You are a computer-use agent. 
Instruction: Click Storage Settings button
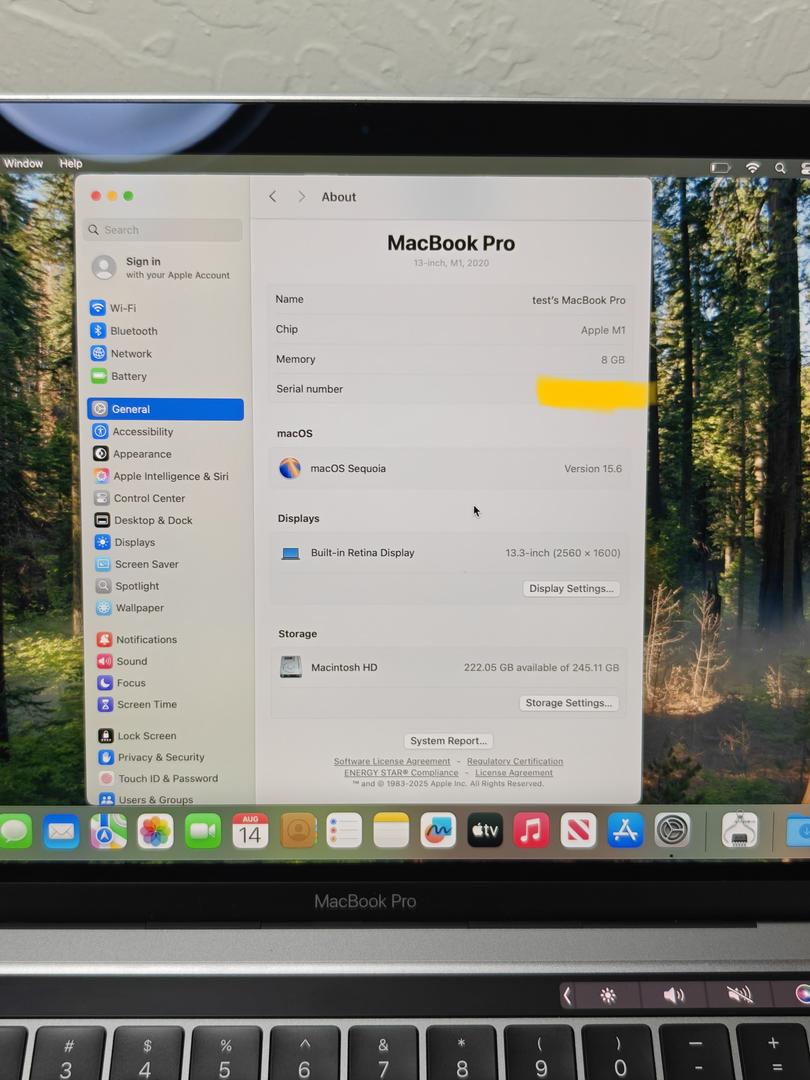569,703
